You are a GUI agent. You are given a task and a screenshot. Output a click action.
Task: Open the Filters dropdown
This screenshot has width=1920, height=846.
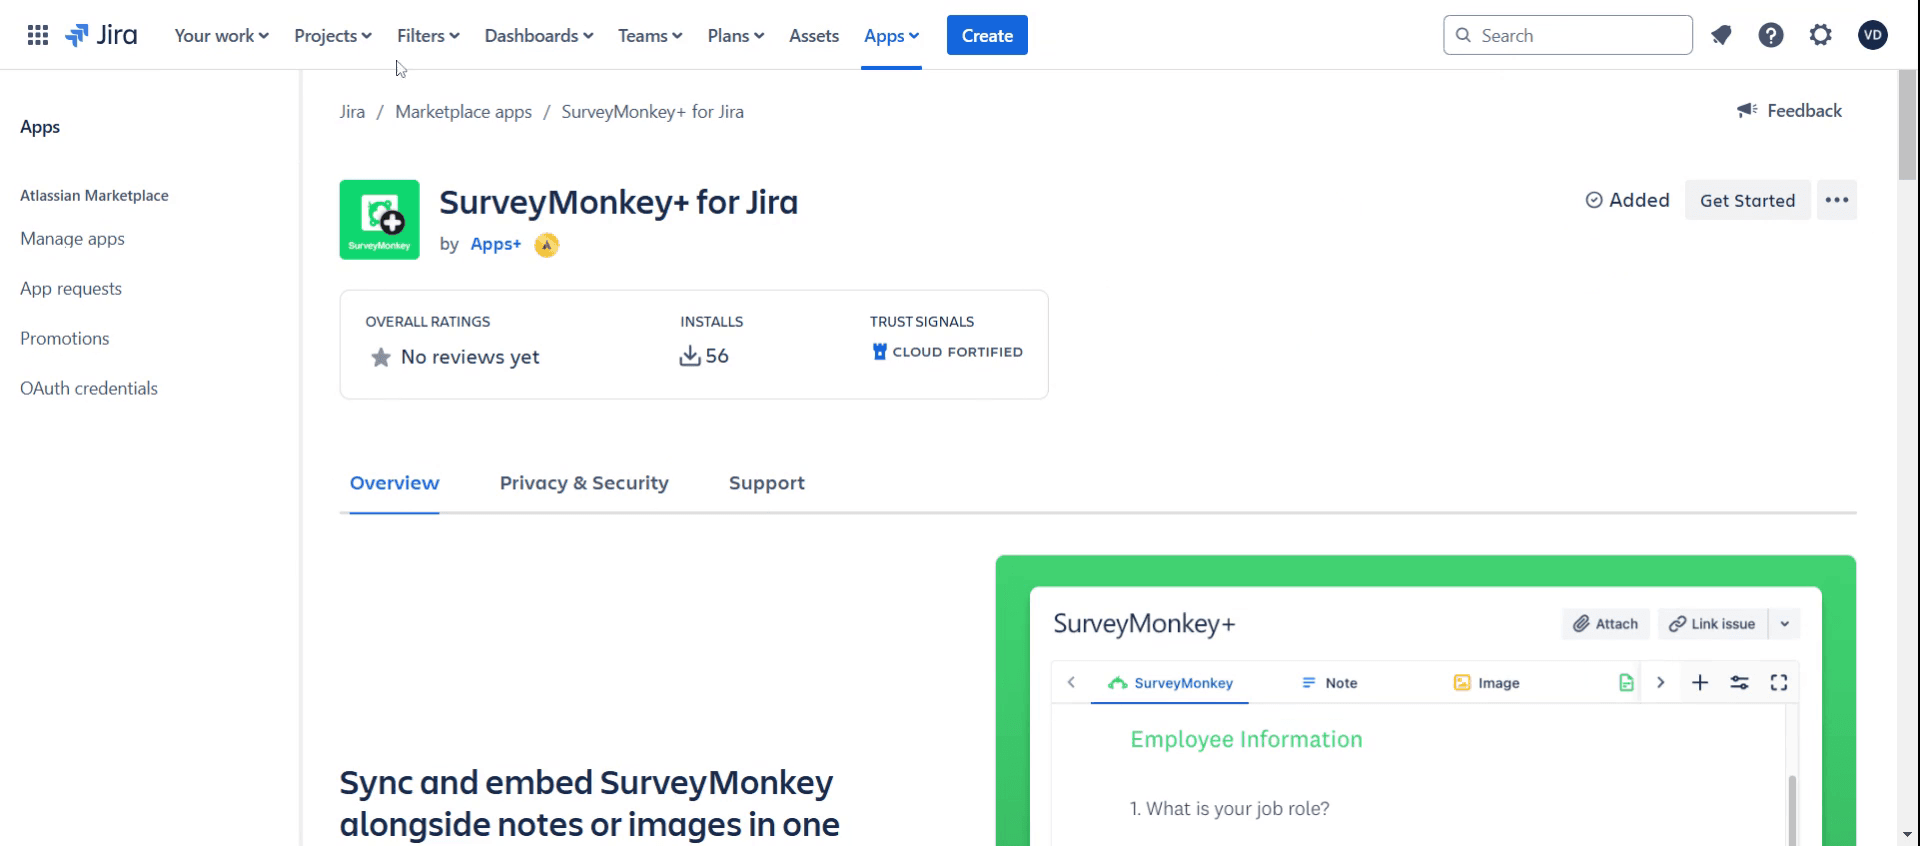point(428,35)
